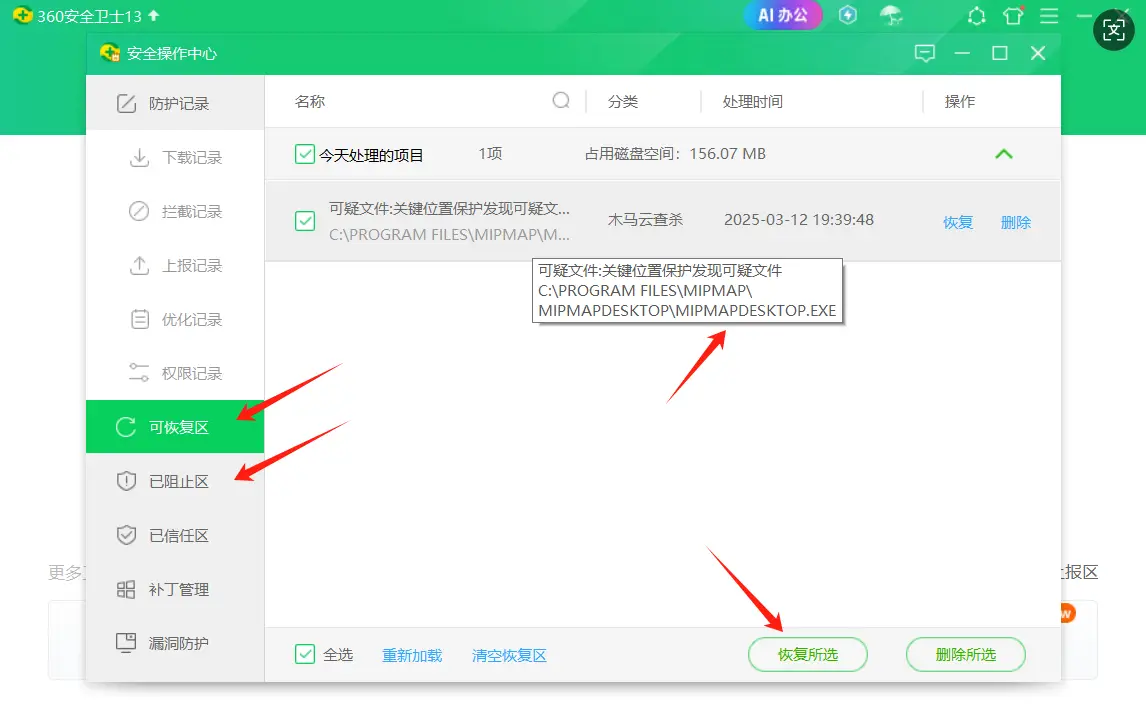Open the main hamburger menu icon
This screenshot has height=717, width=1146.
(1049, 16)
